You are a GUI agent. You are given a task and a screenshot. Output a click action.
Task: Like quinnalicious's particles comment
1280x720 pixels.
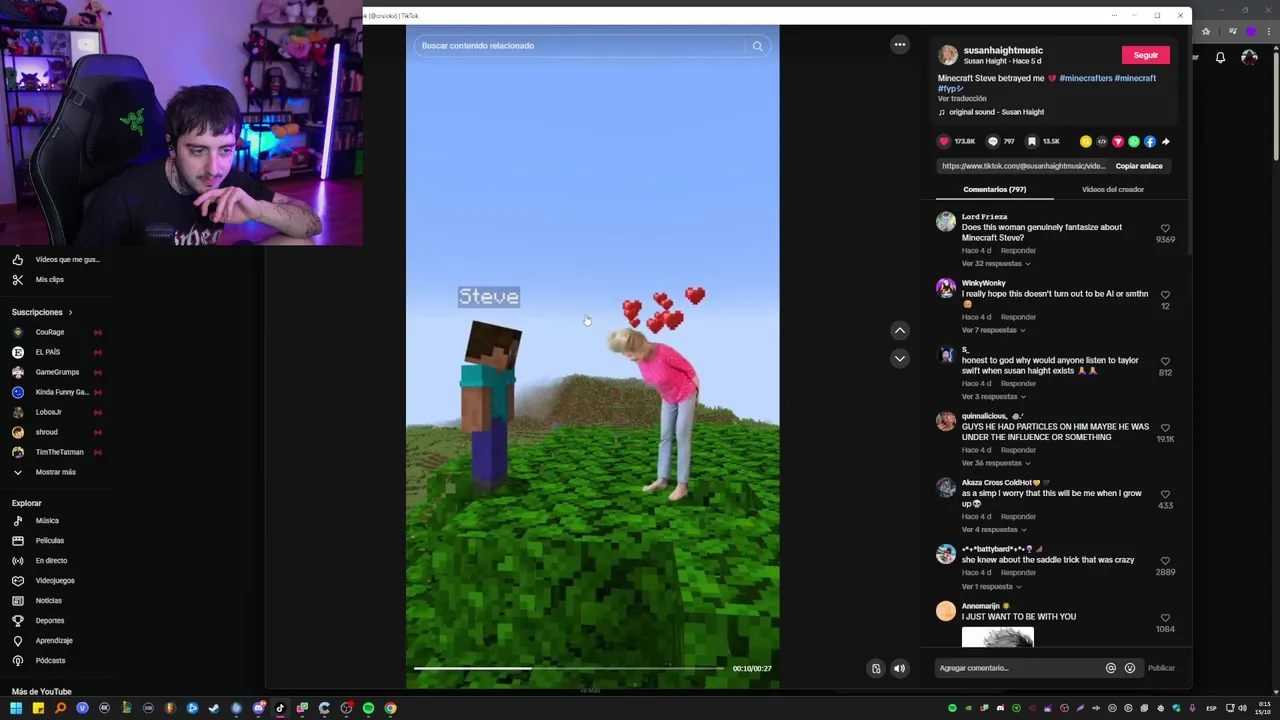1165,428
